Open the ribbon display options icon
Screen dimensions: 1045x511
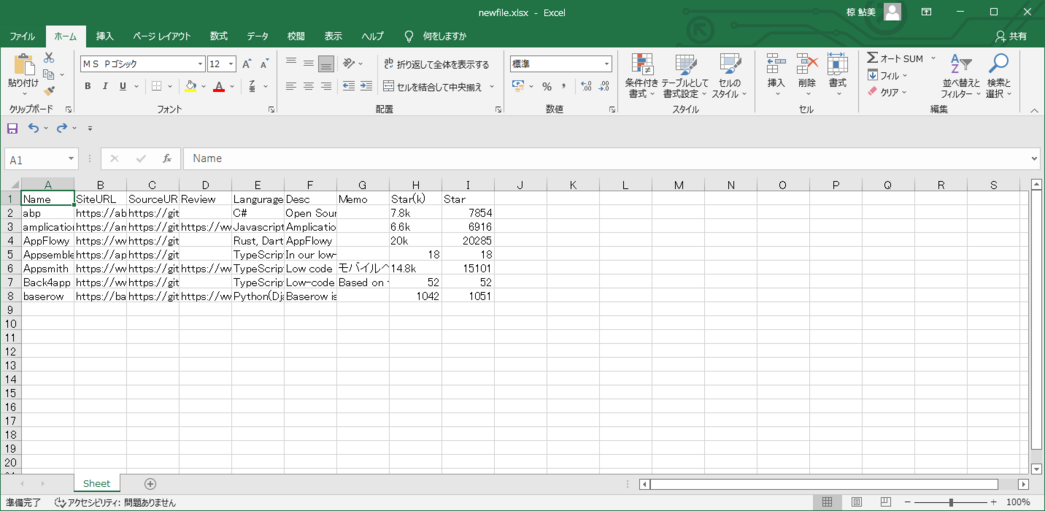[926, 12]
